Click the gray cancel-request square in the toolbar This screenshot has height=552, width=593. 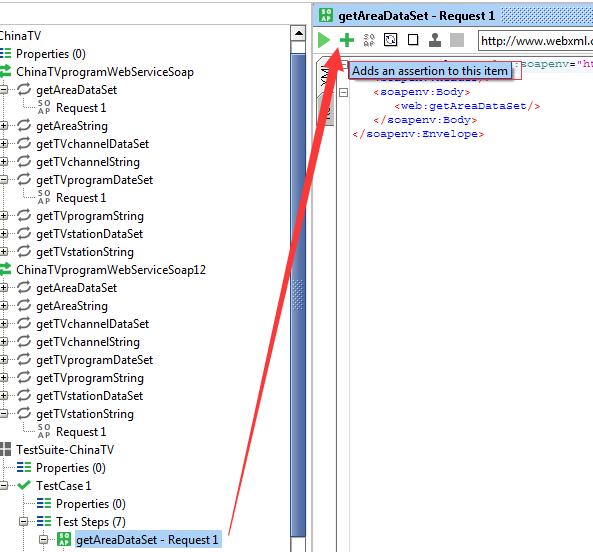pyautogui.click(x=457, y=40)
